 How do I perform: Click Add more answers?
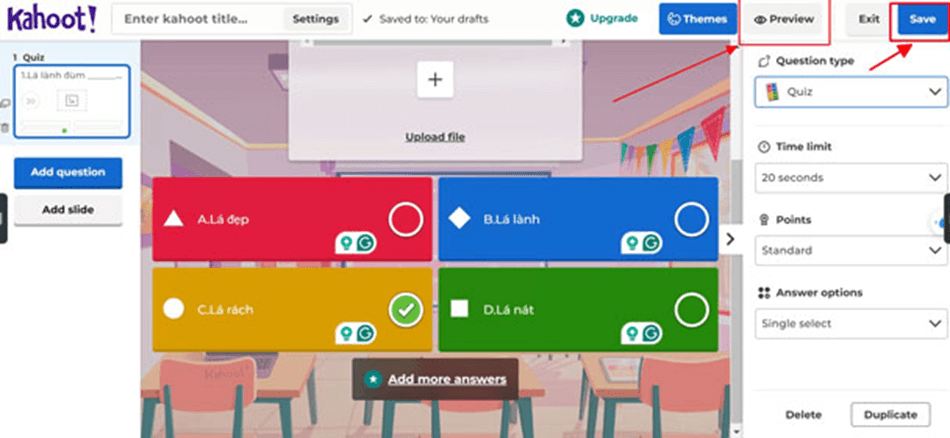(x=447, y=380)
